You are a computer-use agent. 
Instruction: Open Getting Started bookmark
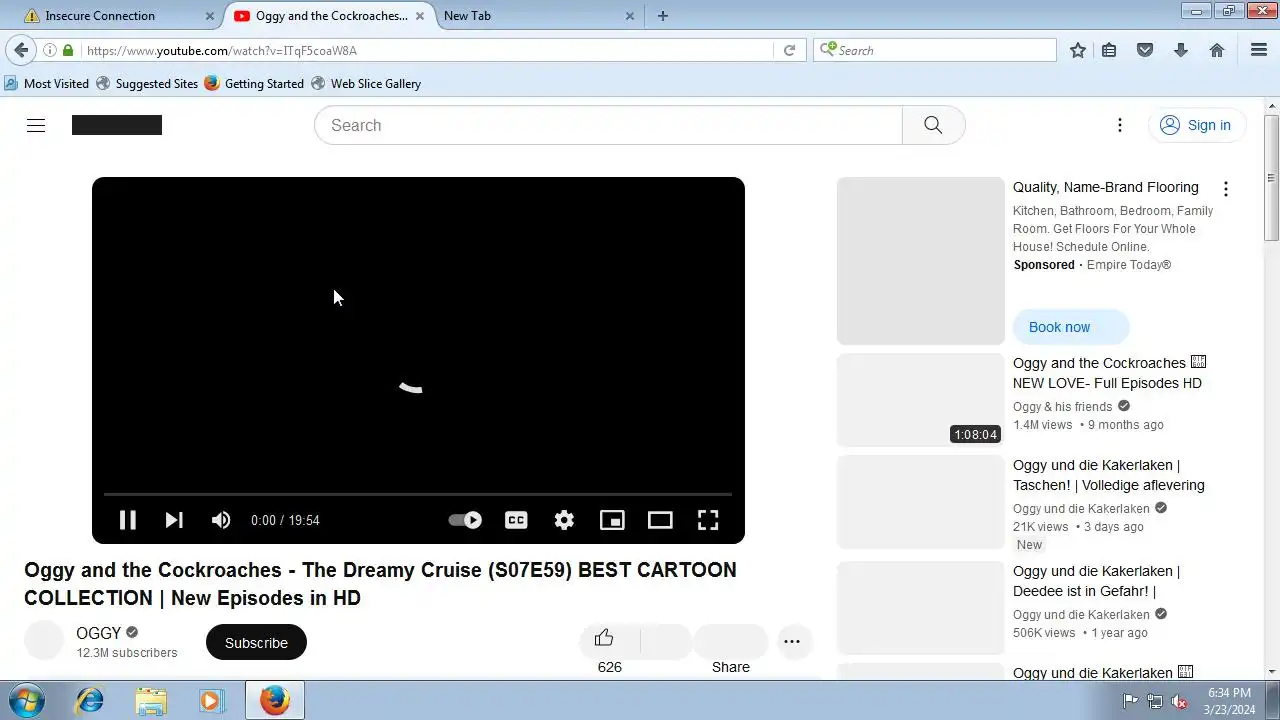point(254,84)
